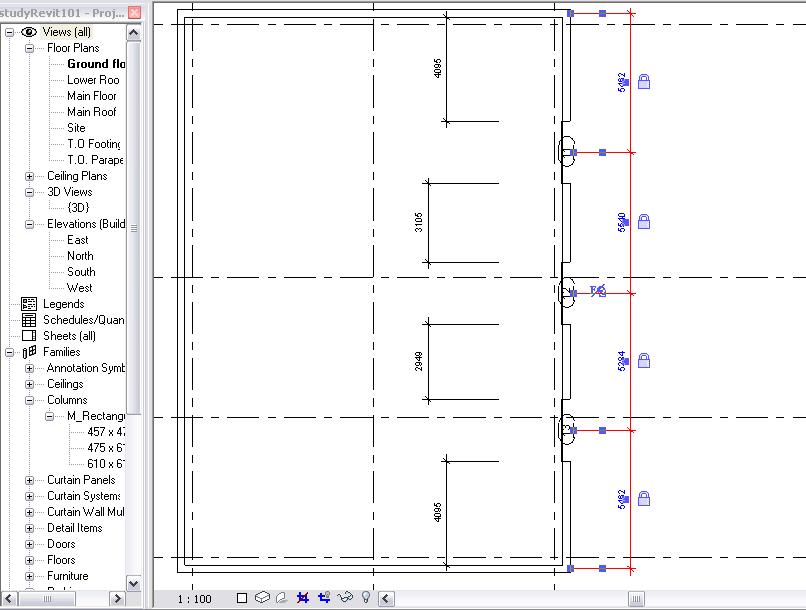Viewport: 806px width, 610px height.
Task: Click the drawing area horizontal scroll thumb
Action: coord(636,599)
